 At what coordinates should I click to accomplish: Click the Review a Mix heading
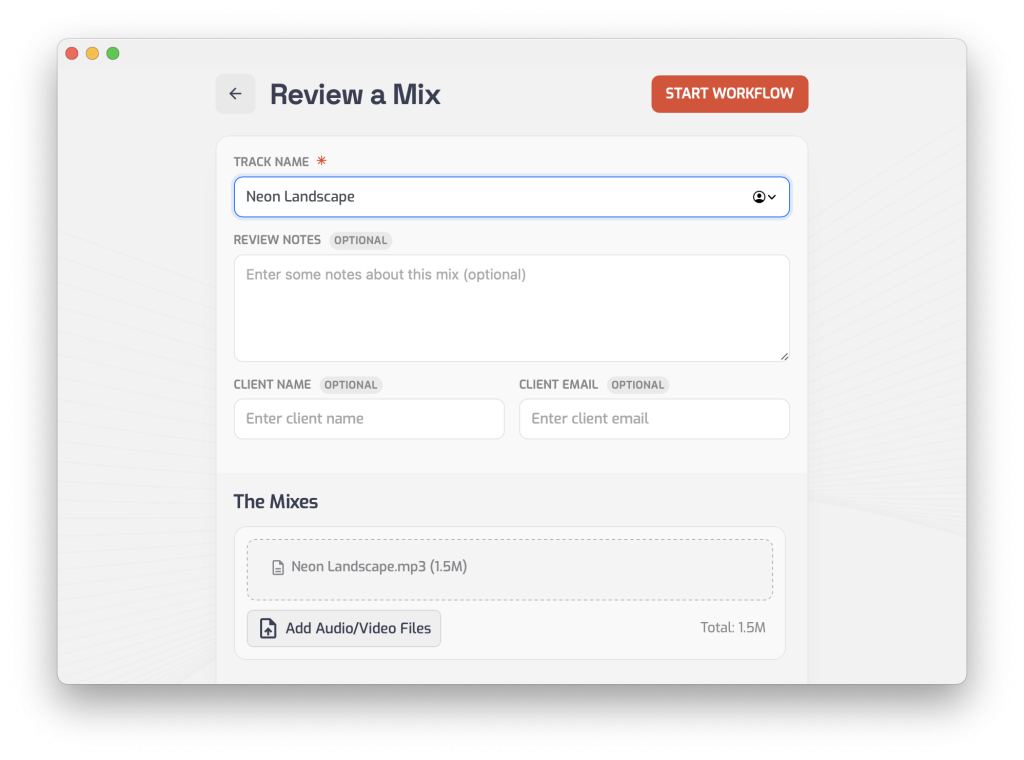click(355, 95)
